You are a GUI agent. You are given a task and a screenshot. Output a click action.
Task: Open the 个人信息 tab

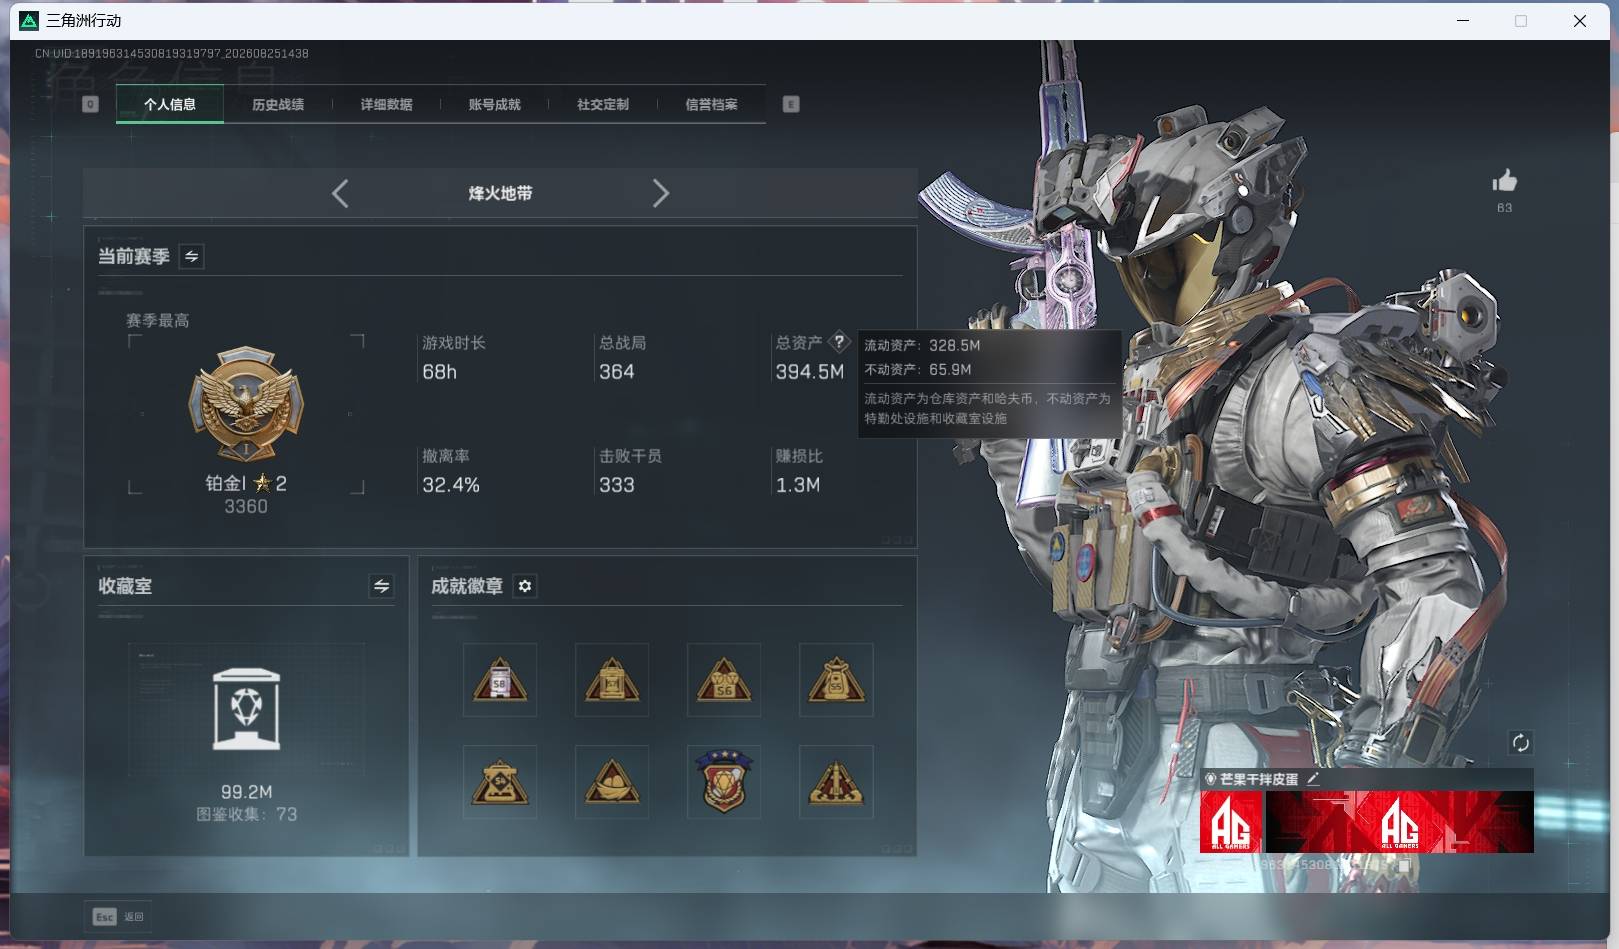[170, 104]
